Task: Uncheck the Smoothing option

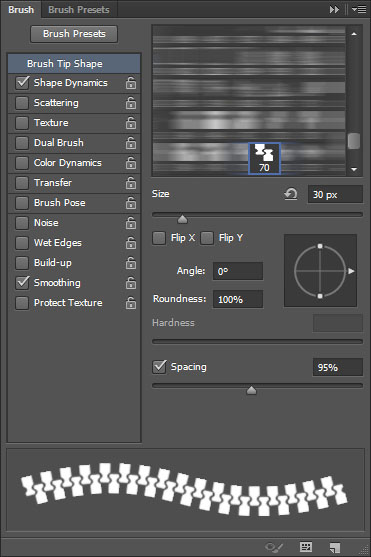Action: coord(22,283)
